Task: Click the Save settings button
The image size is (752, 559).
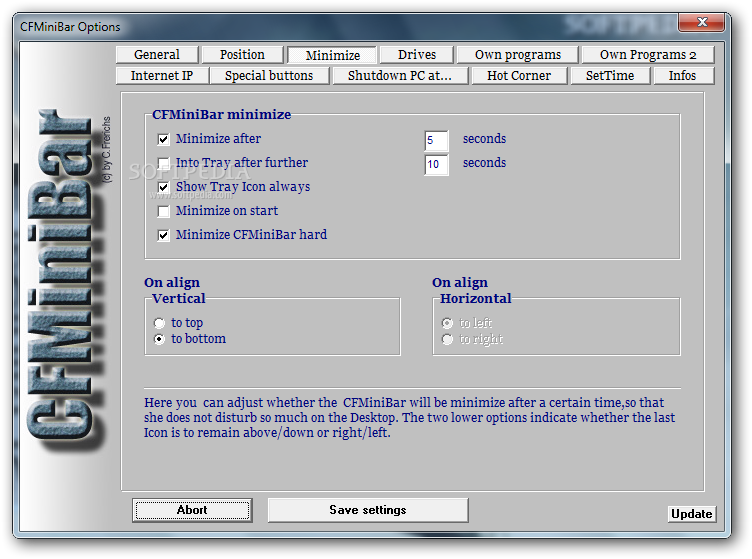Action: tap(368, 510)
